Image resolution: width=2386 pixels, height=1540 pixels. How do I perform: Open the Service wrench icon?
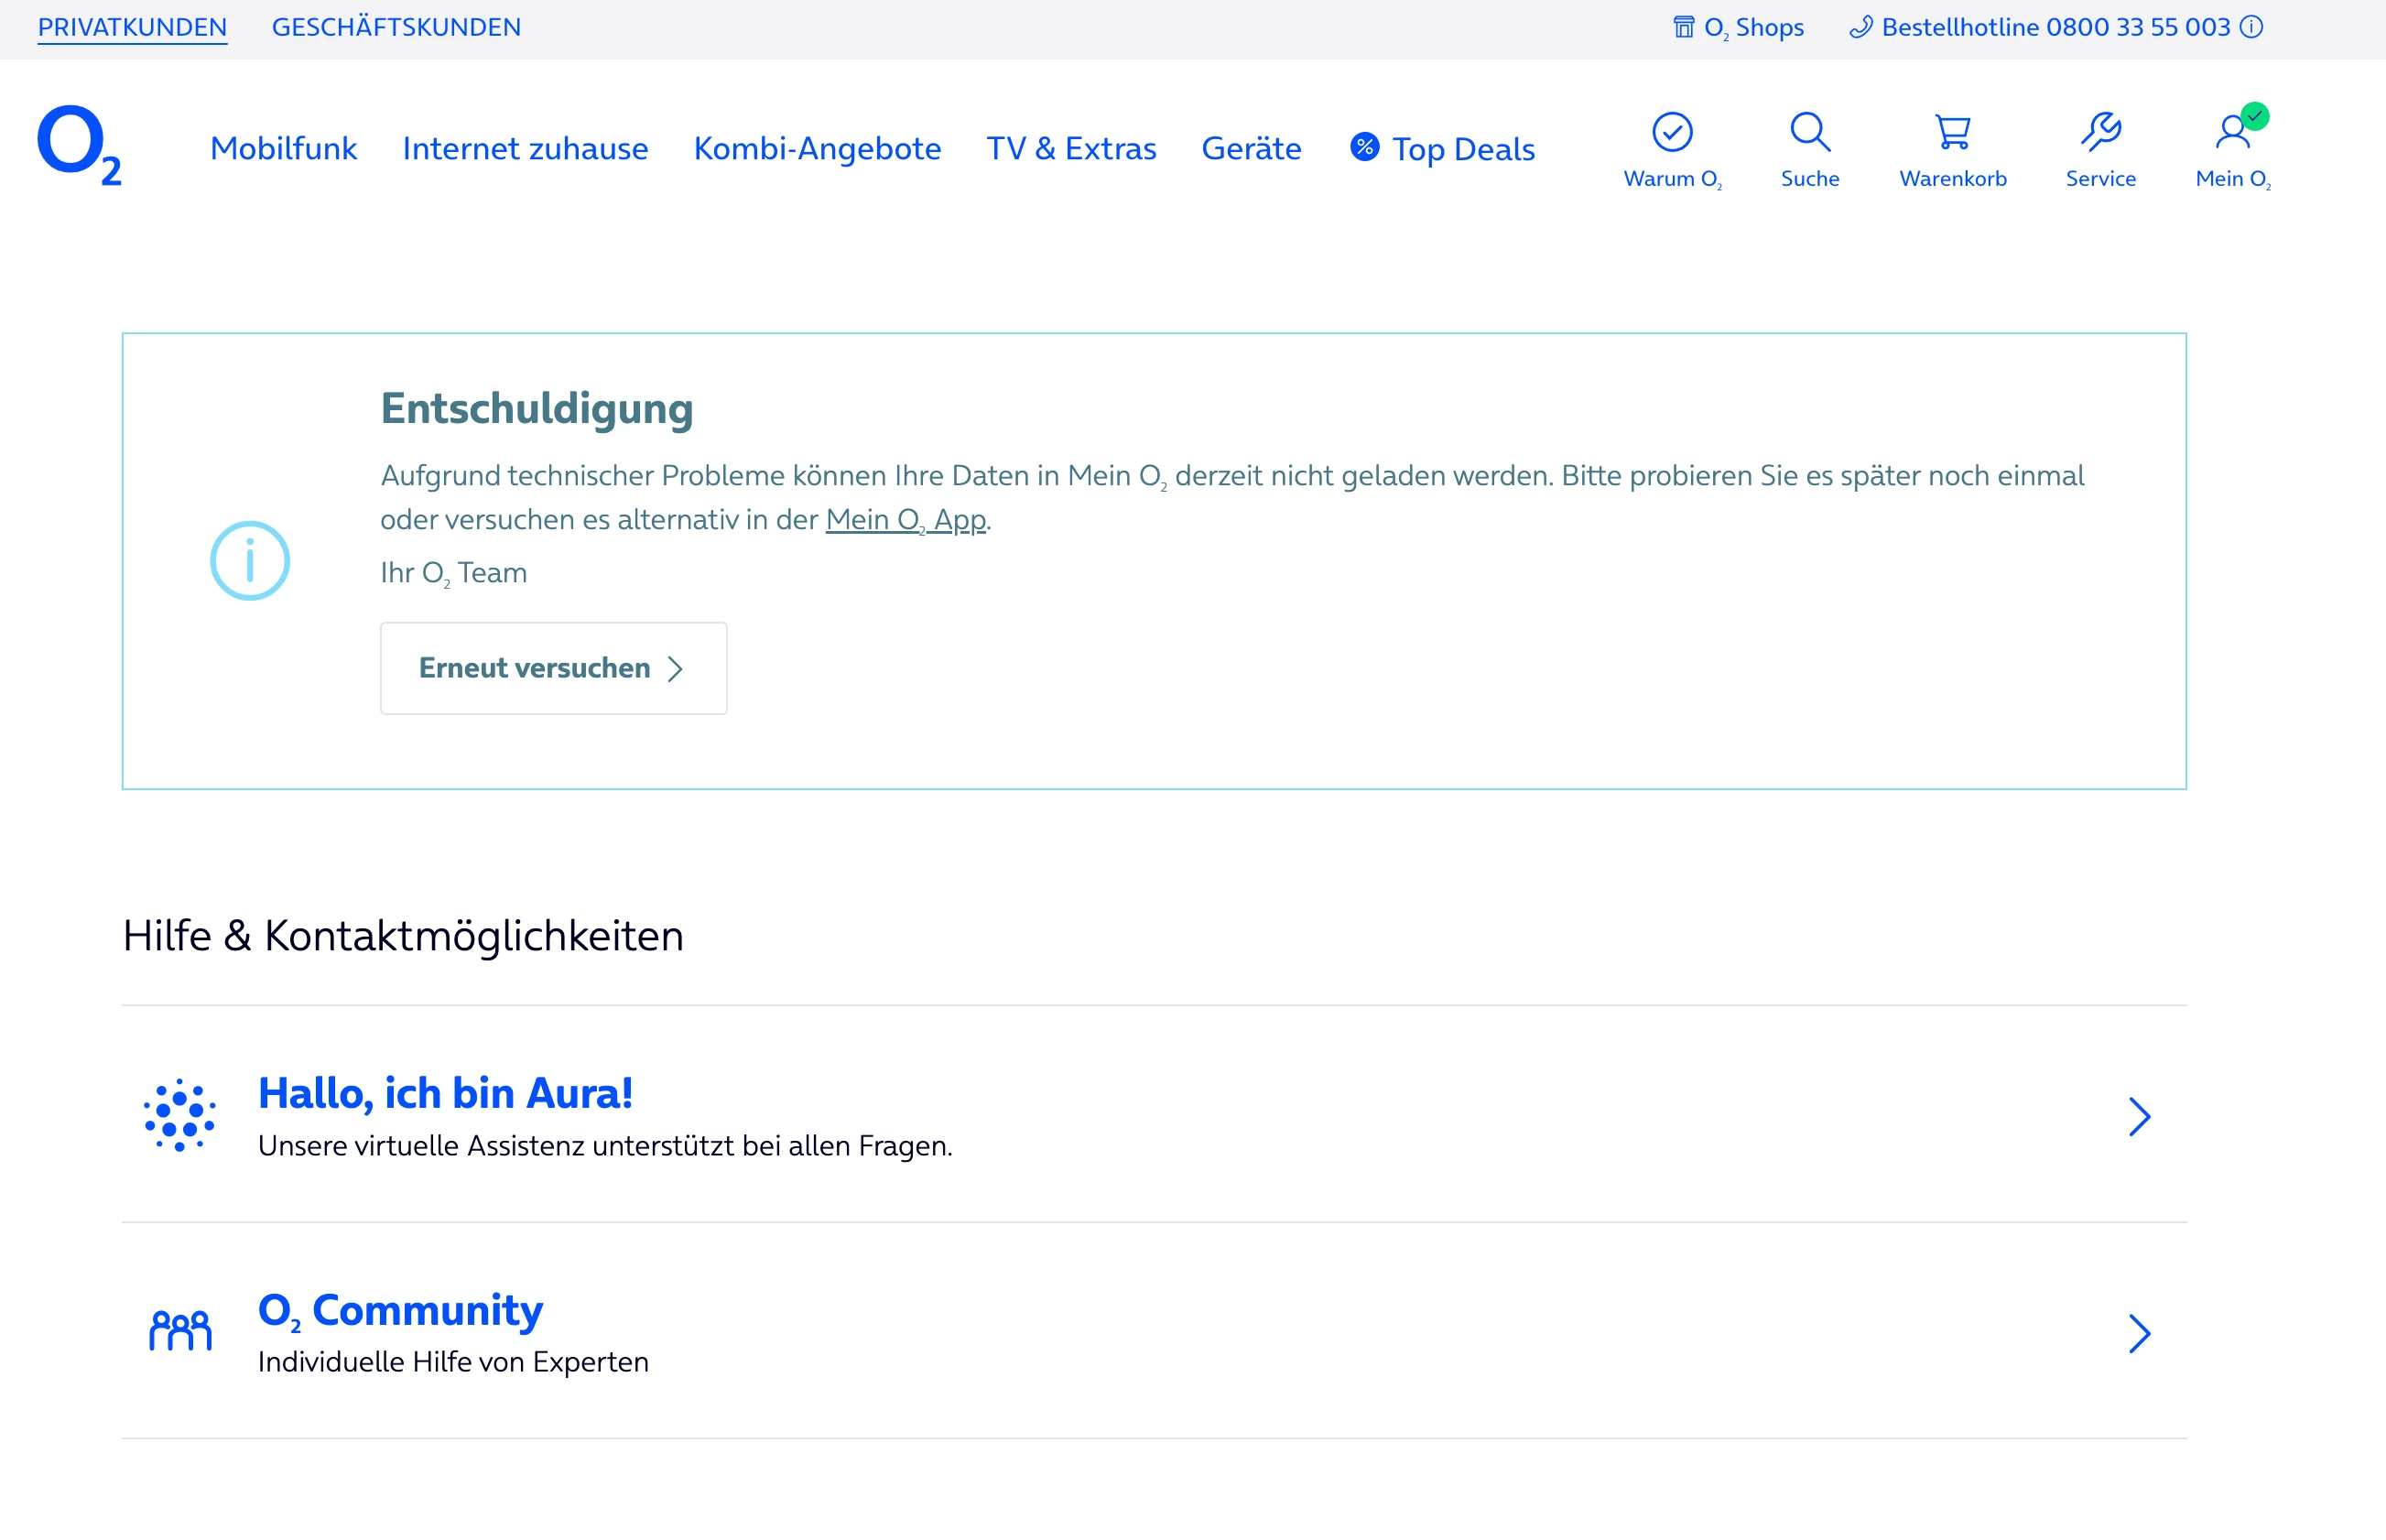point(2100,132)
